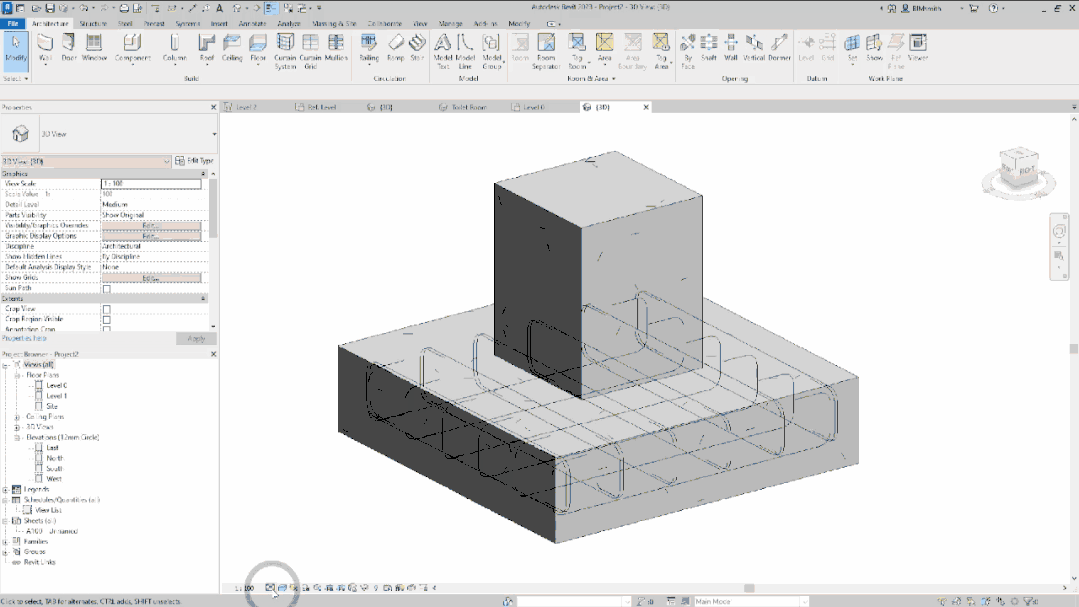1079x607 pixels.
Task: Expand the 3D Views tree node
Action: (x=17, y=427)
